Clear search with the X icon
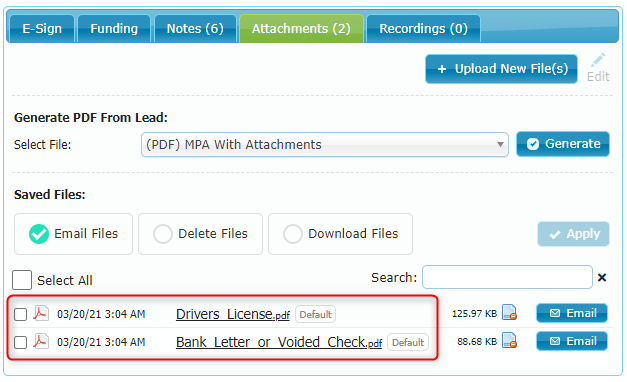This screenshot has width=627, height=382. (x=602, y=277)
